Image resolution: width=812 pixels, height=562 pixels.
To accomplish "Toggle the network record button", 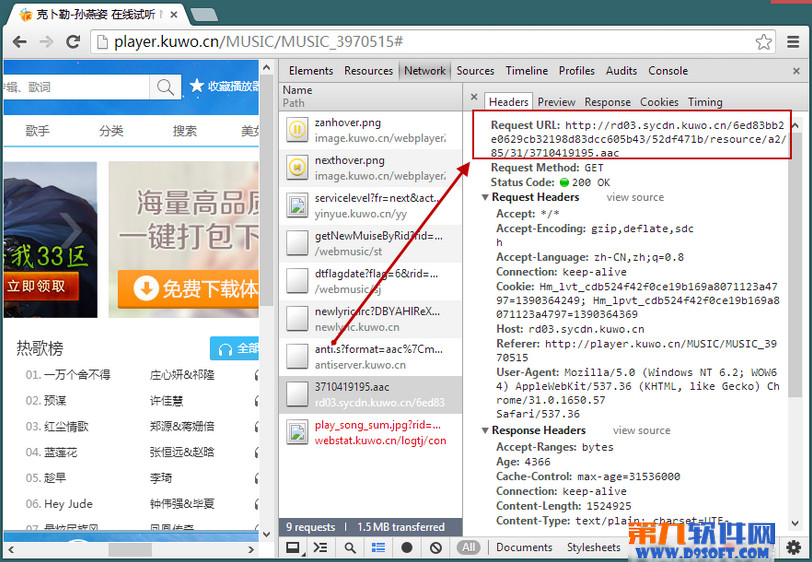I will (x=407, y=547).
